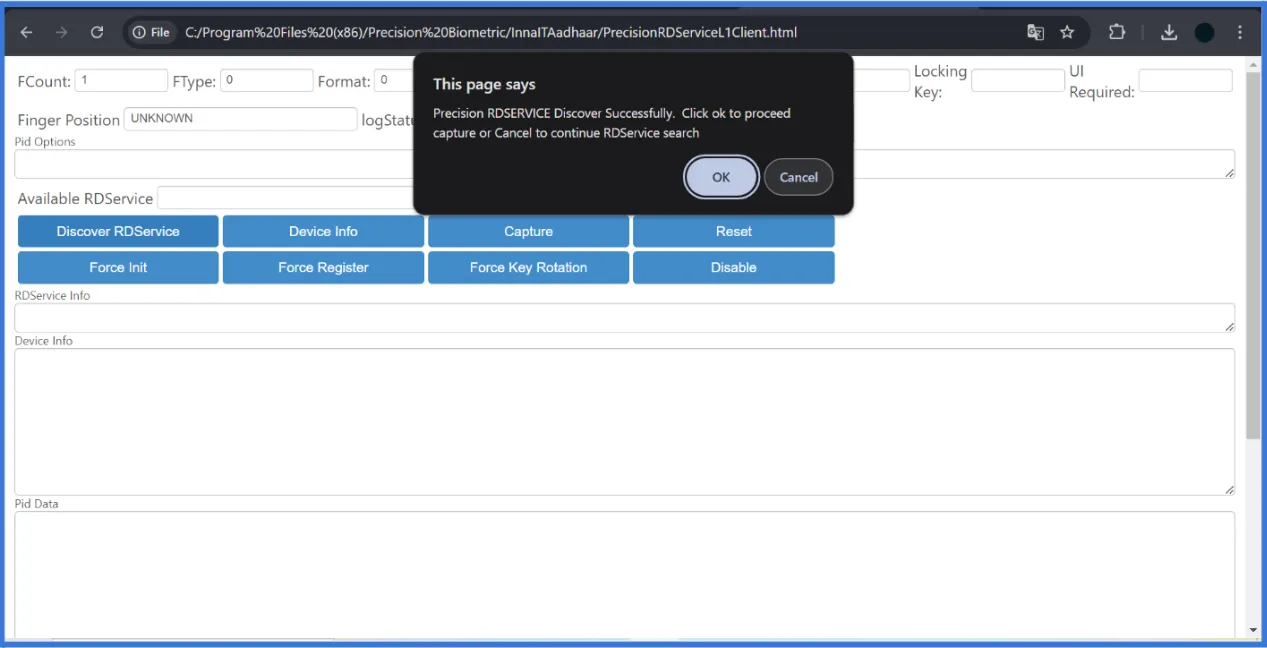Click the Format input field
This screenshot has width=1267, height=648.
click(394, 81)
